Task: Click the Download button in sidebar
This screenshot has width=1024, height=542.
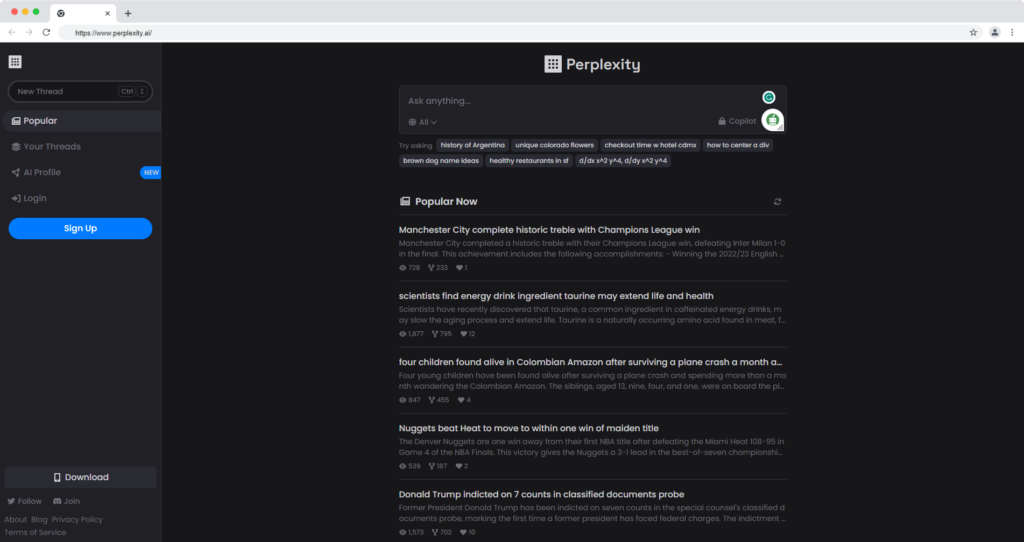Action: pos(80,477)
